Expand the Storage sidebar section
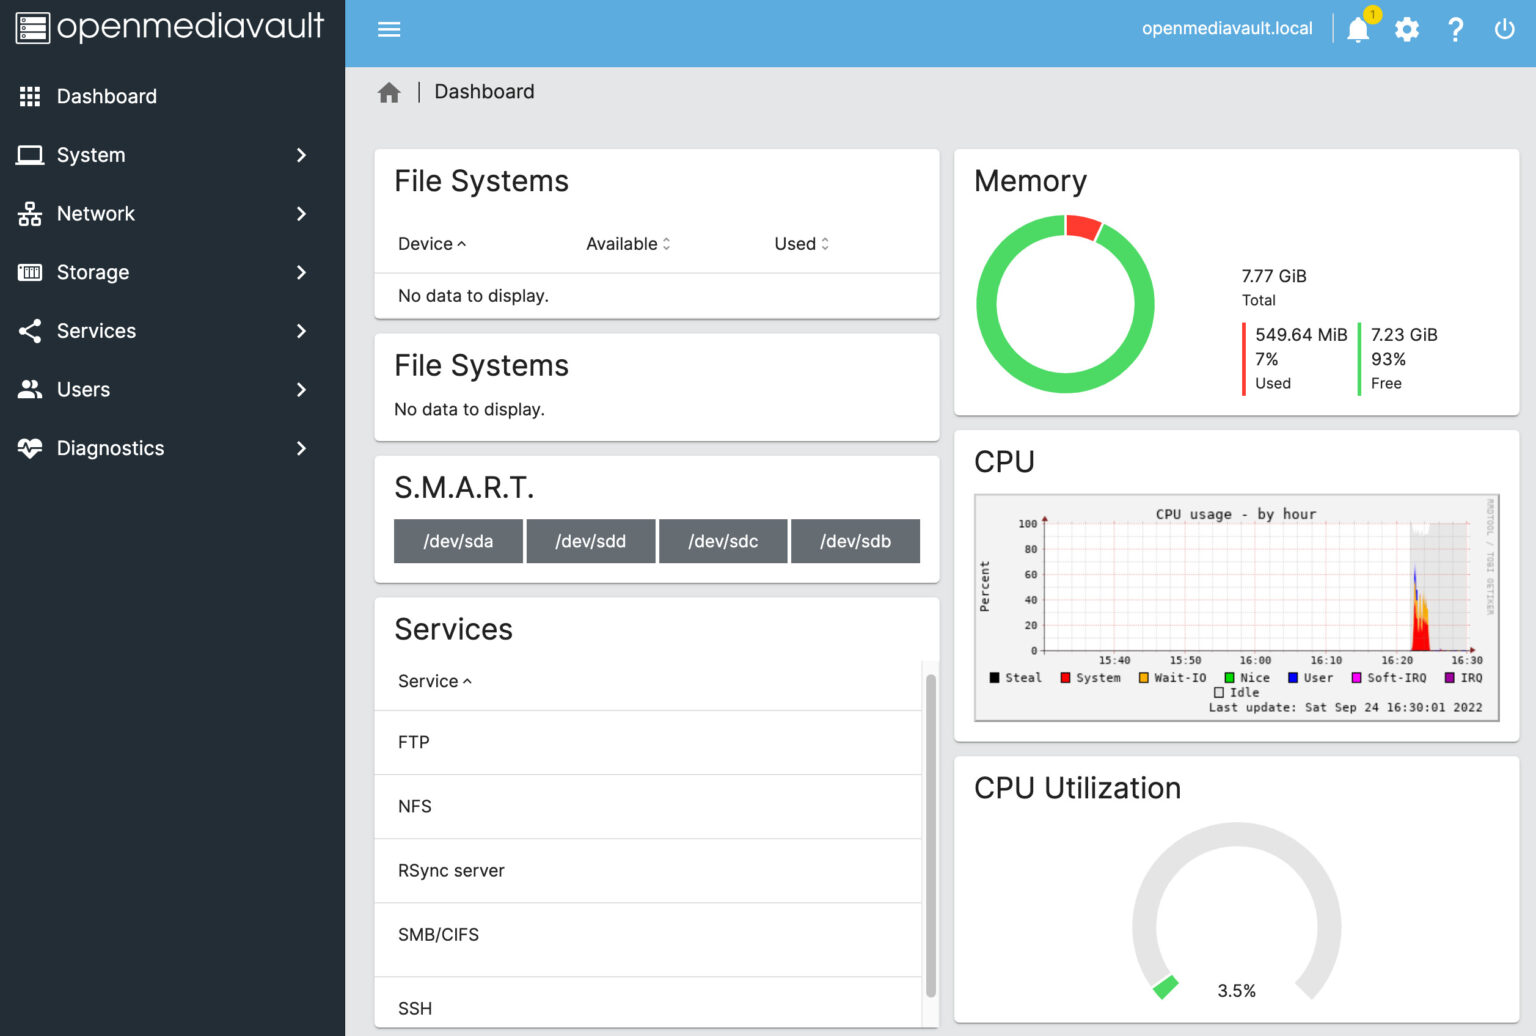 click(92, 272)
